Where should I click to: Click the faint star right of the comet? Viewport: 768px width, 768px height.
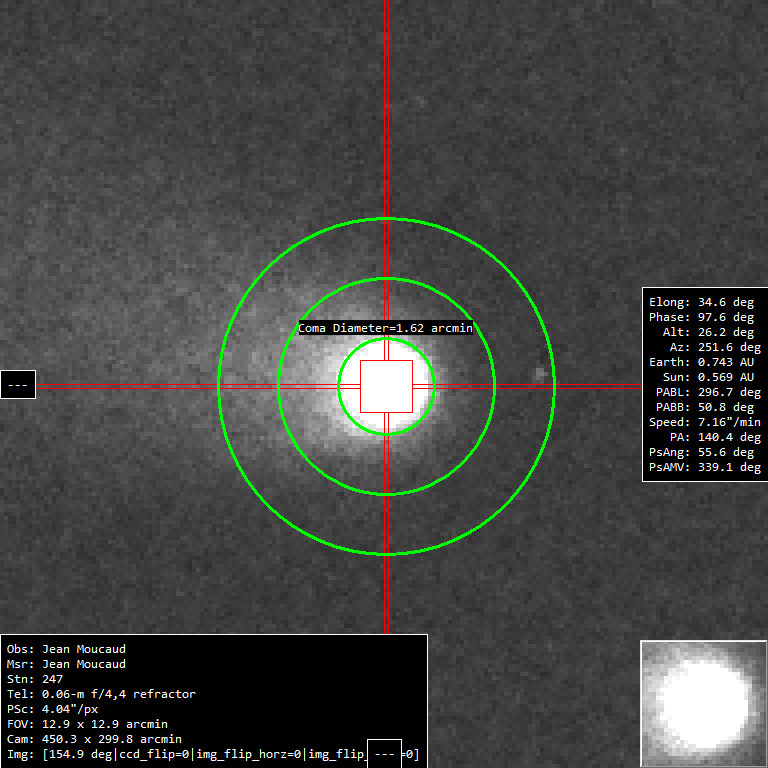[541, 375]
